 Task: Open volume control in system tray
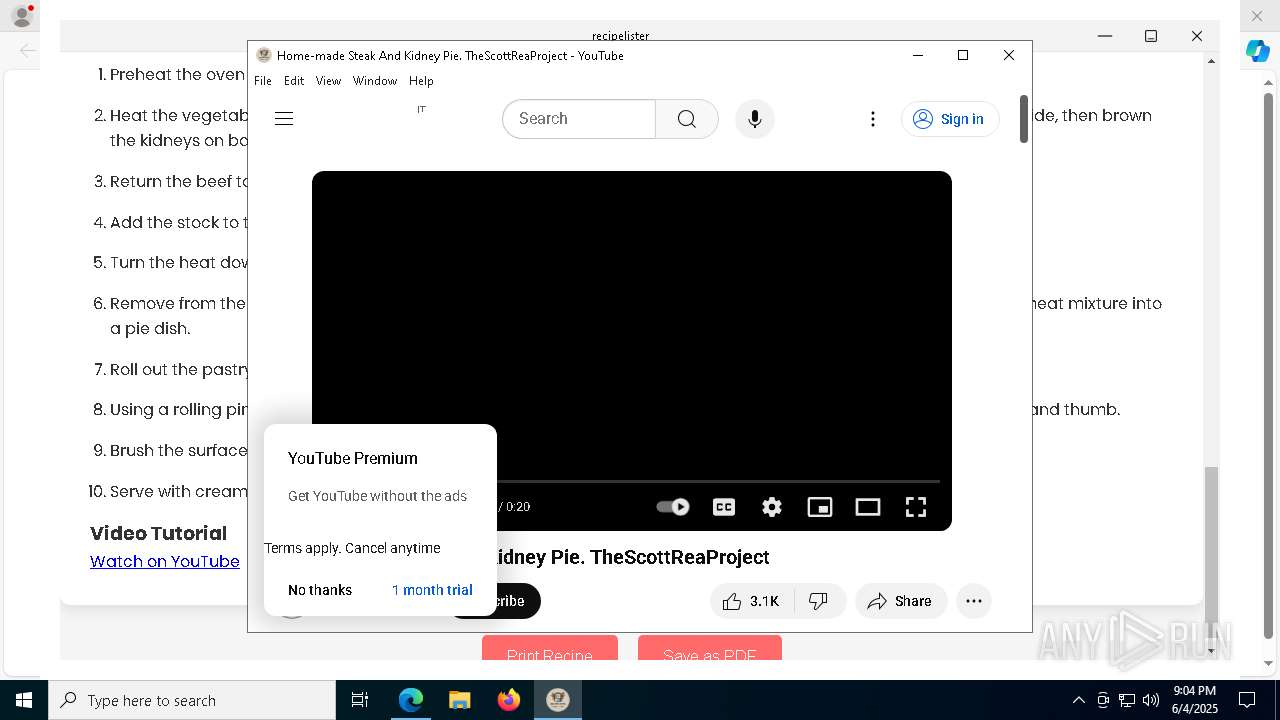(1151, 700)
